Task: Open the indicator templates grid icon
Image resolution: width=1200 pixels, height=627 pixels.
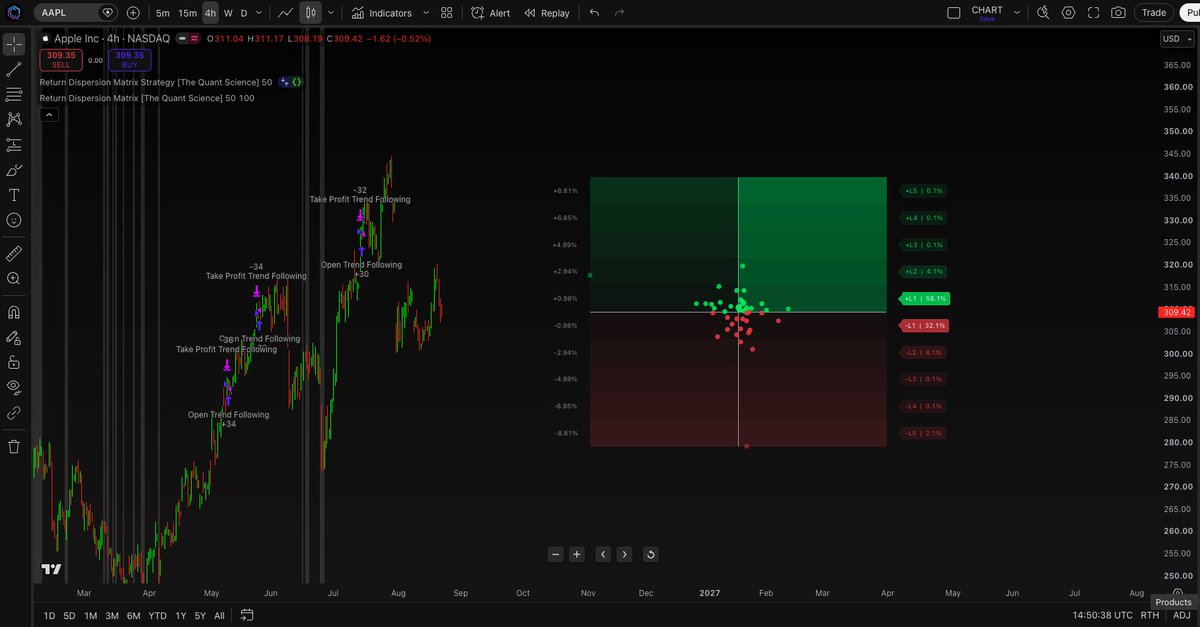Action: coord(446,13)
